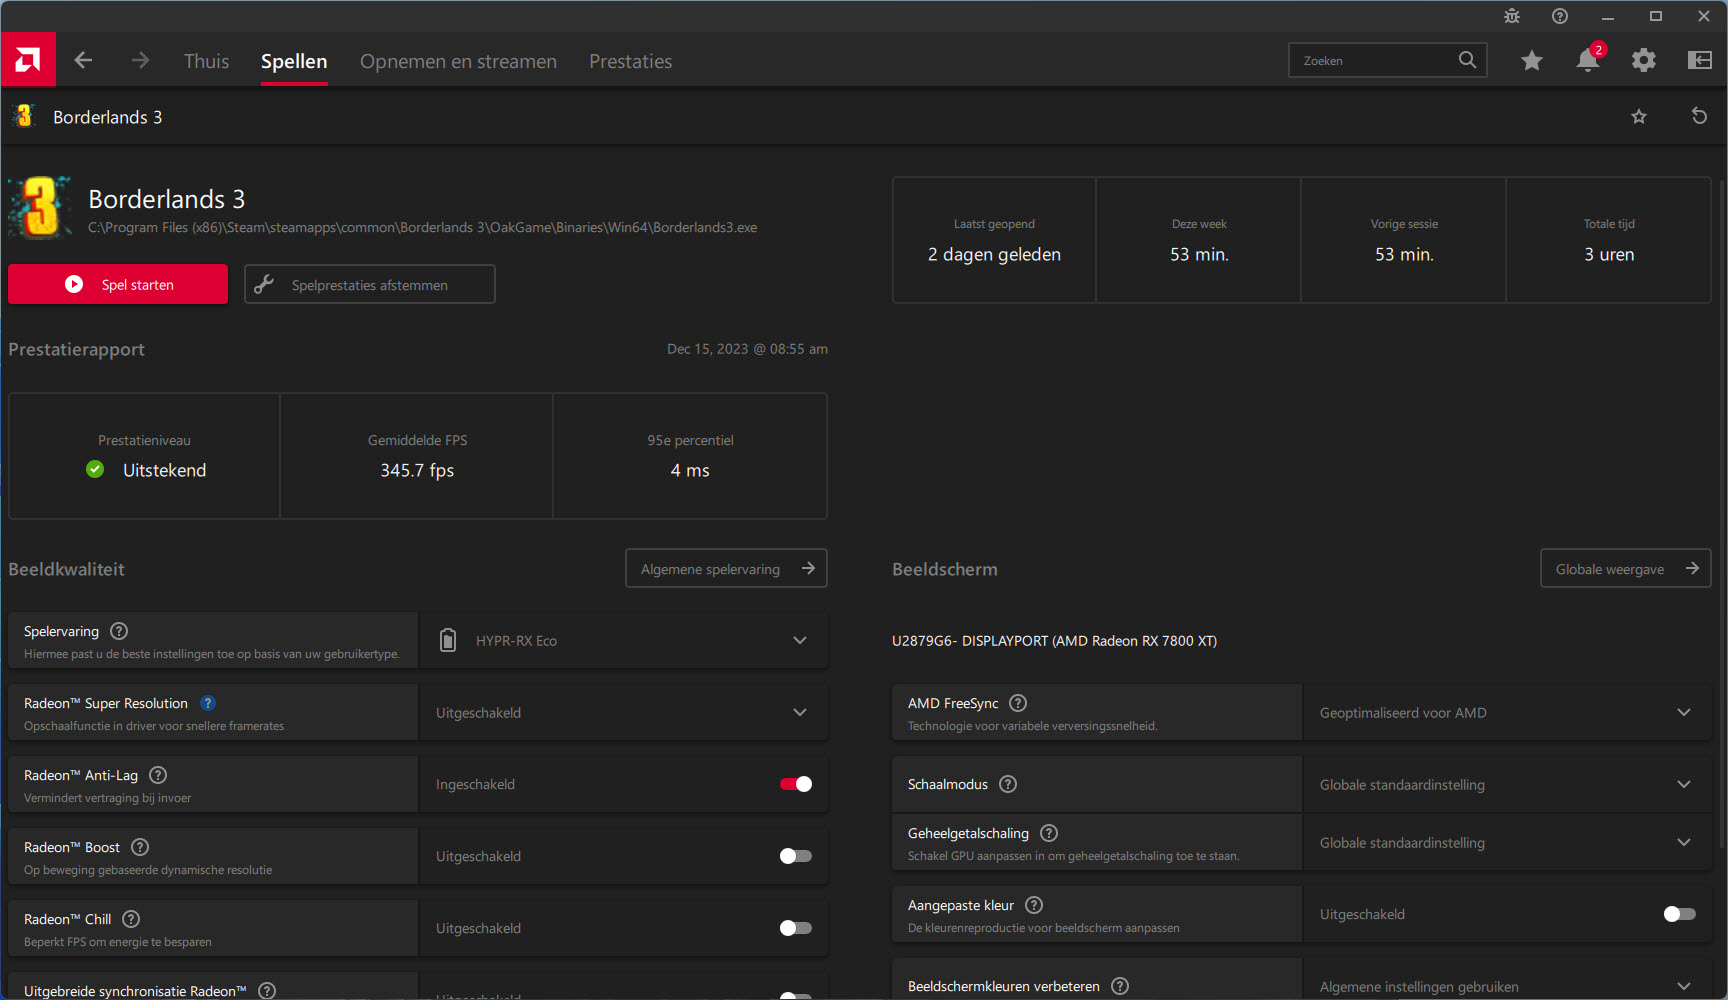Show help for Spelervaring
The height and width of the screenshot is (1000, 1728).
tap(119, 631)
